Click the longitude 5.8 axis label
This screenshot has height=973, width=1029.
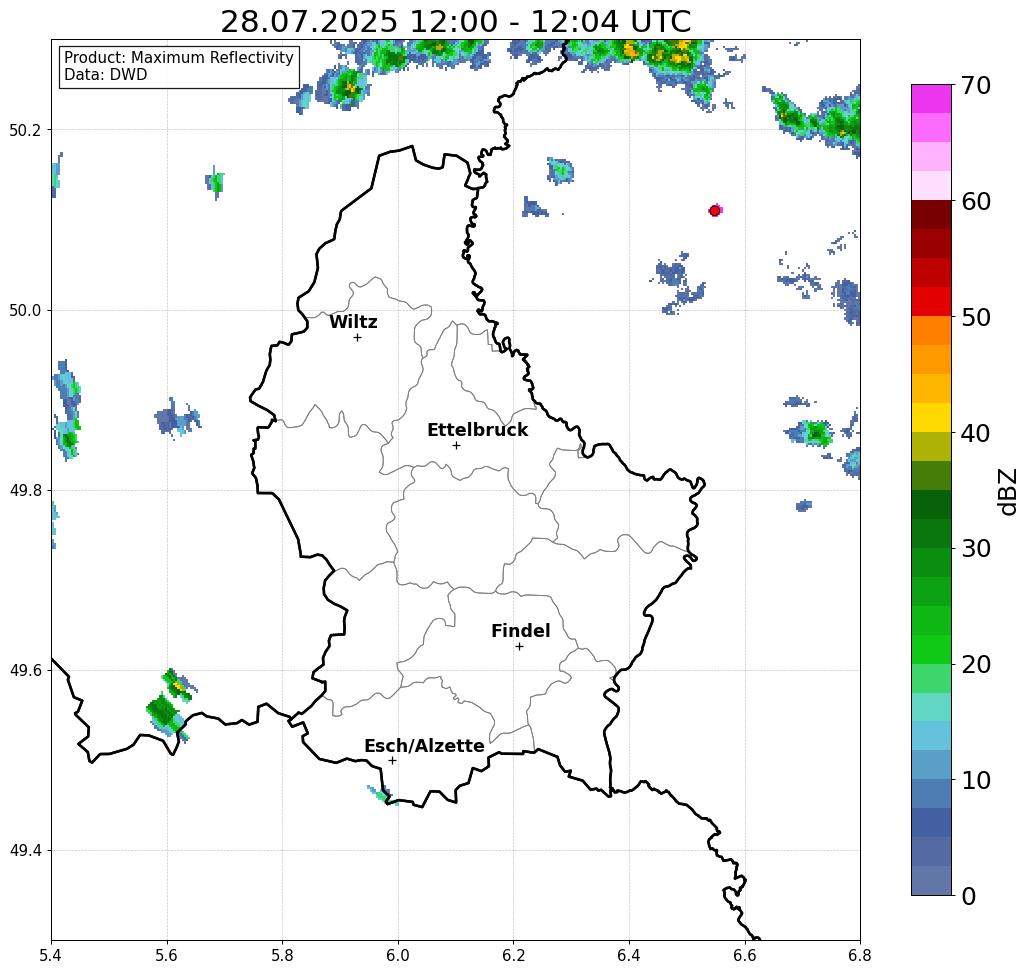click(x=282, y=955)
